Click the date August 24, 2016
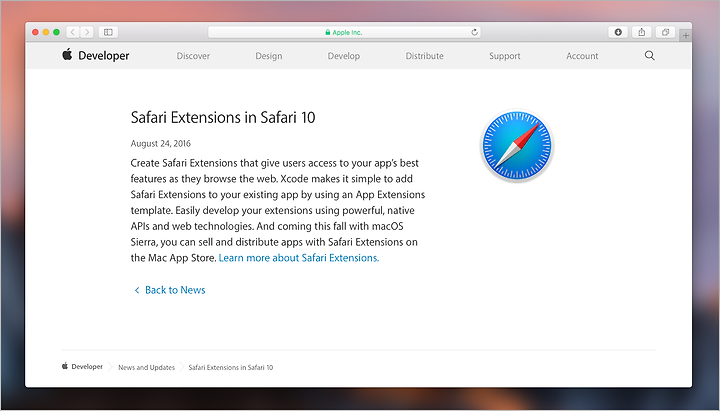 [x=161, y=144]
